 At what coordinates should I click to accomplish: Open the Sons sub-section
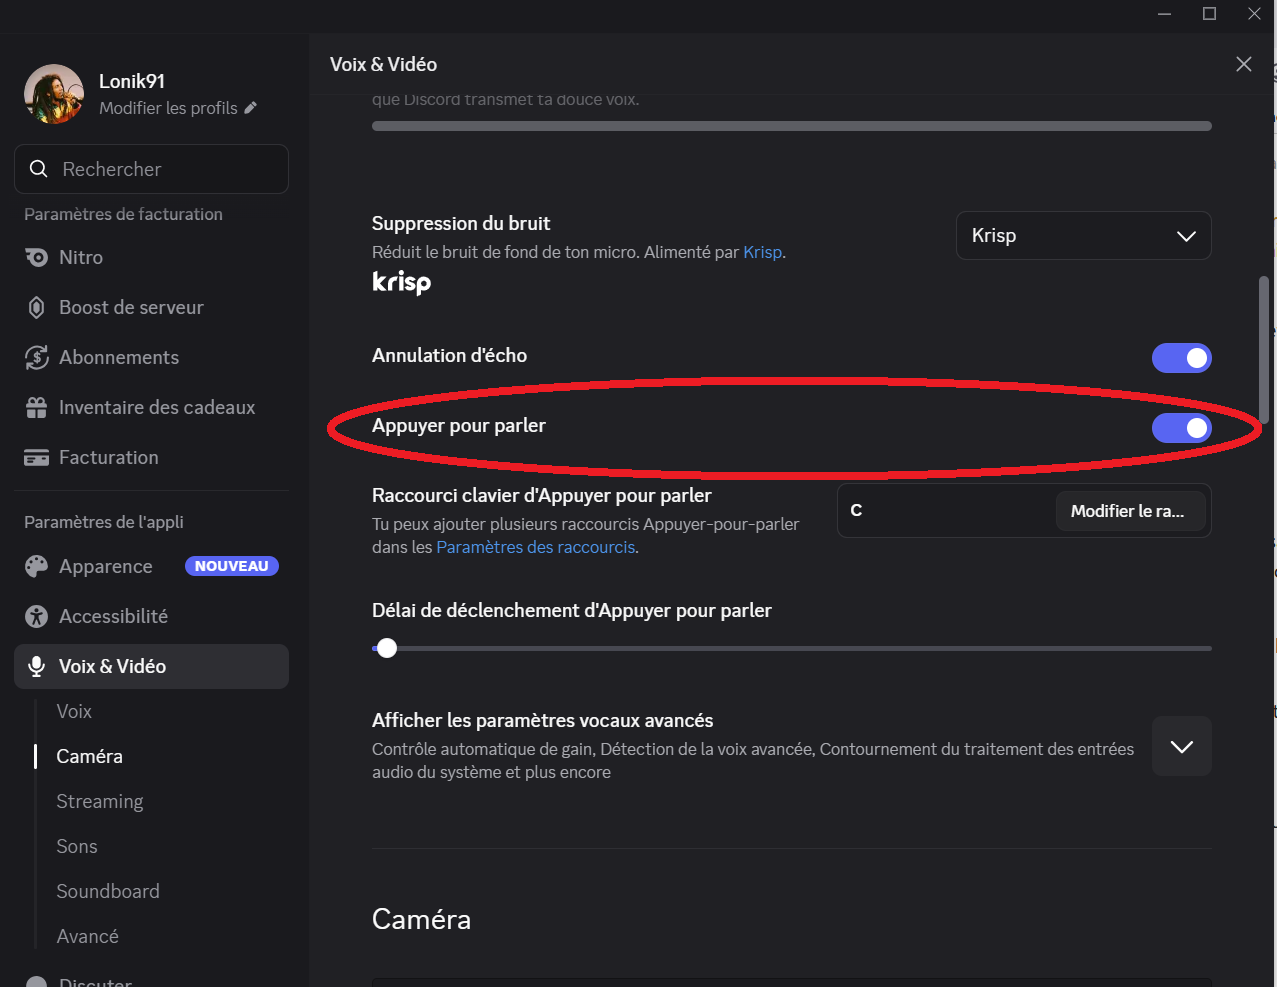(77, 846)
